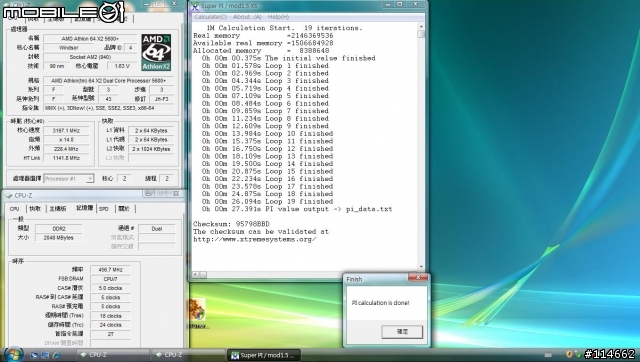Click Super PI vertical scrollbar thumb

pyautogui.click(x=421, y=33)
